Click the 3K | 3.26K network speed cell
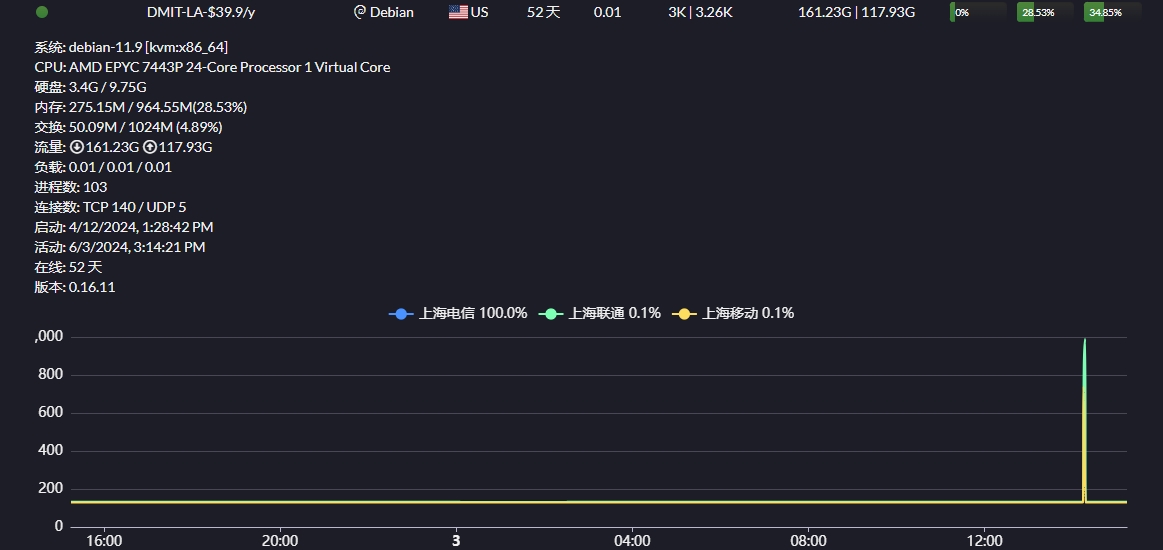Screen dimensions: 1163x550 [x=700, y=12]
